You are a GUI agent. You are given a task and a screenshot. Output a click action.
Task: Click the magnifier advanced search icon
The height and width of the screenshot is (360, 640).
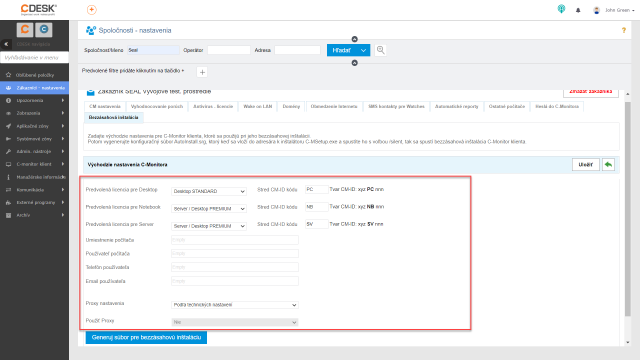click(x=380, y=50)
